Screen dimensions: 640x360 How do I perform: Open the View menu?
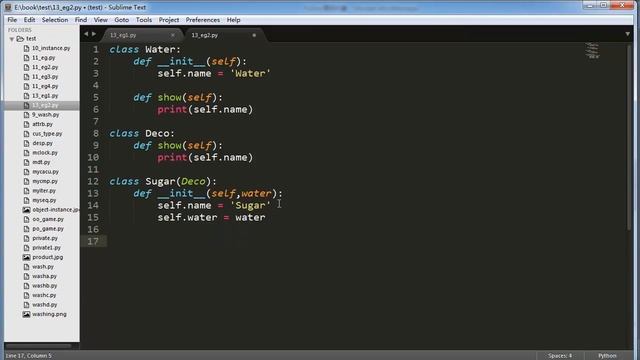point(100,20)
